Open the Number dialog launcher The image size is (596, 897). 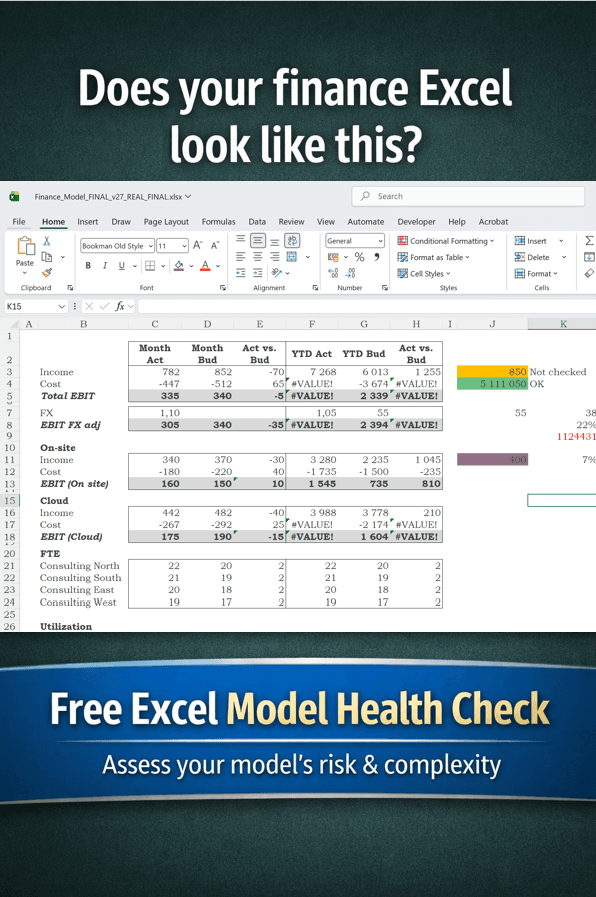385,288
